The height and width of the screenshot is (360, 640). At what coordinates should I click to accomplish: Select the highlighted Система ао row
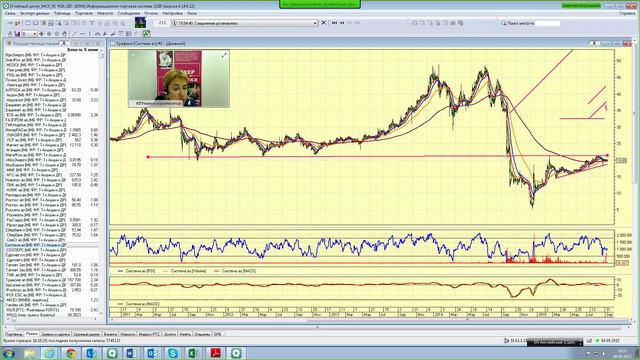(x=52, y=245)
